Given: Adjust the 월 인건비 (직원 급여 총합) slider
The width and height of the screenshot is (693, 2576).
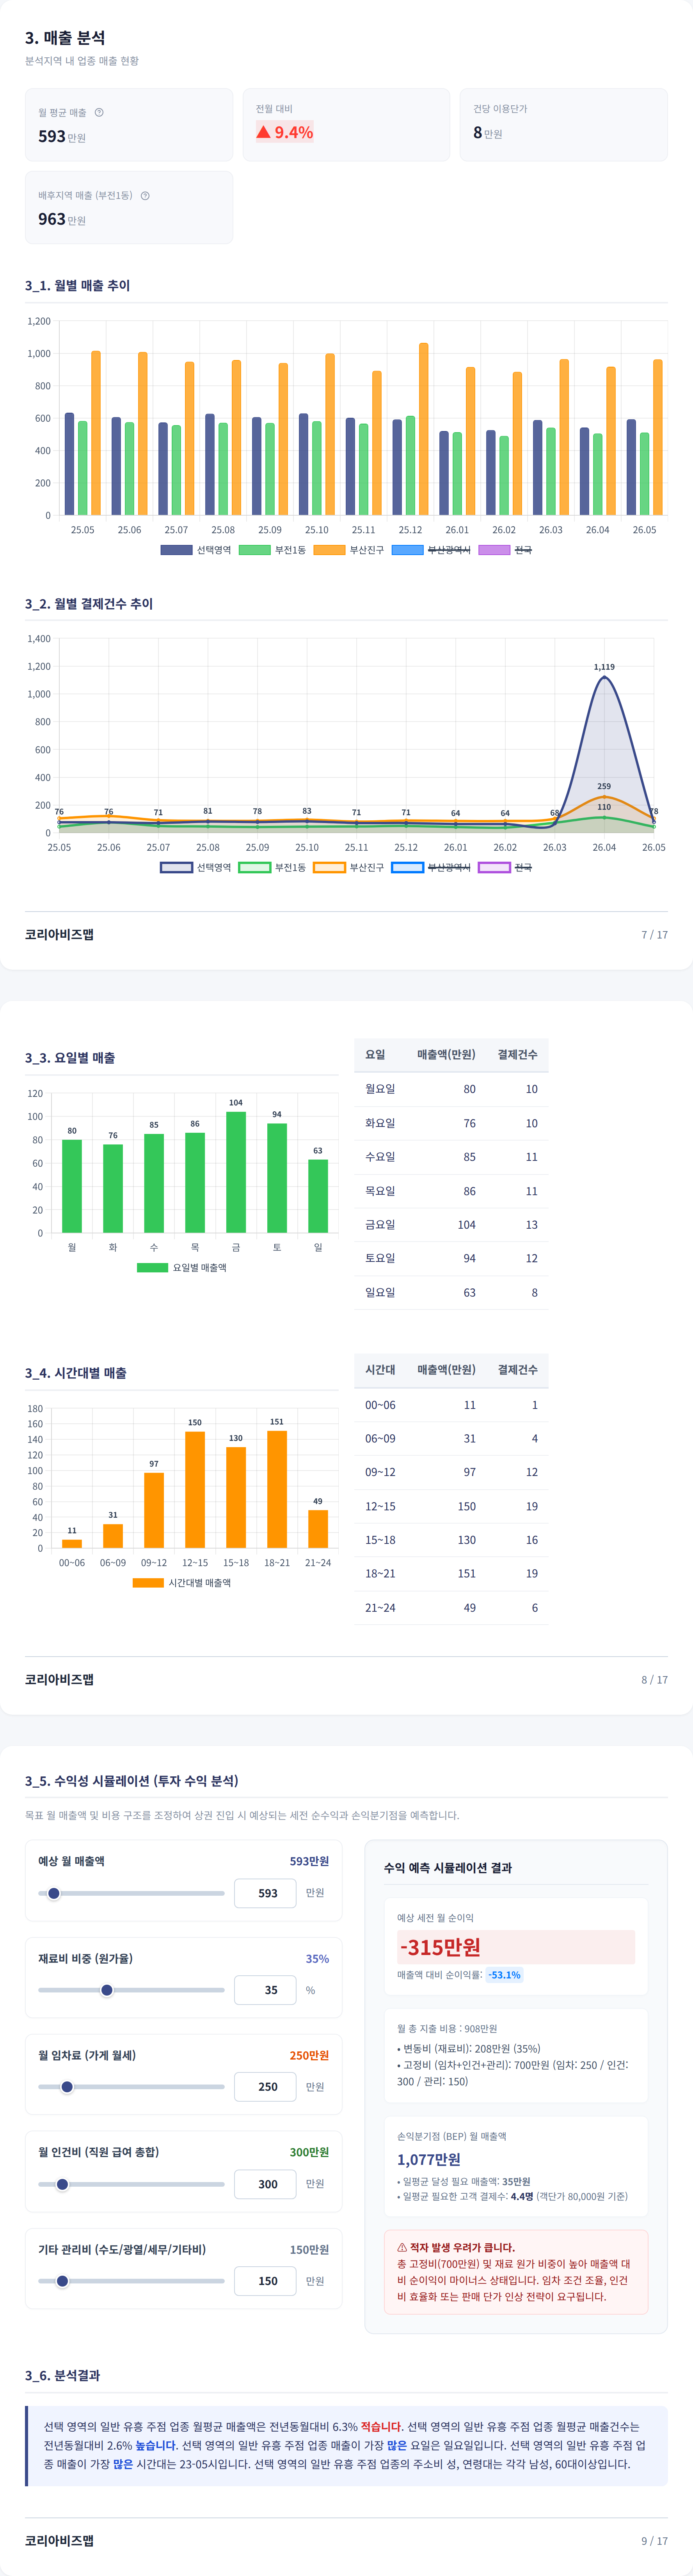Looking at the screenshot, I should (131, 2184).
